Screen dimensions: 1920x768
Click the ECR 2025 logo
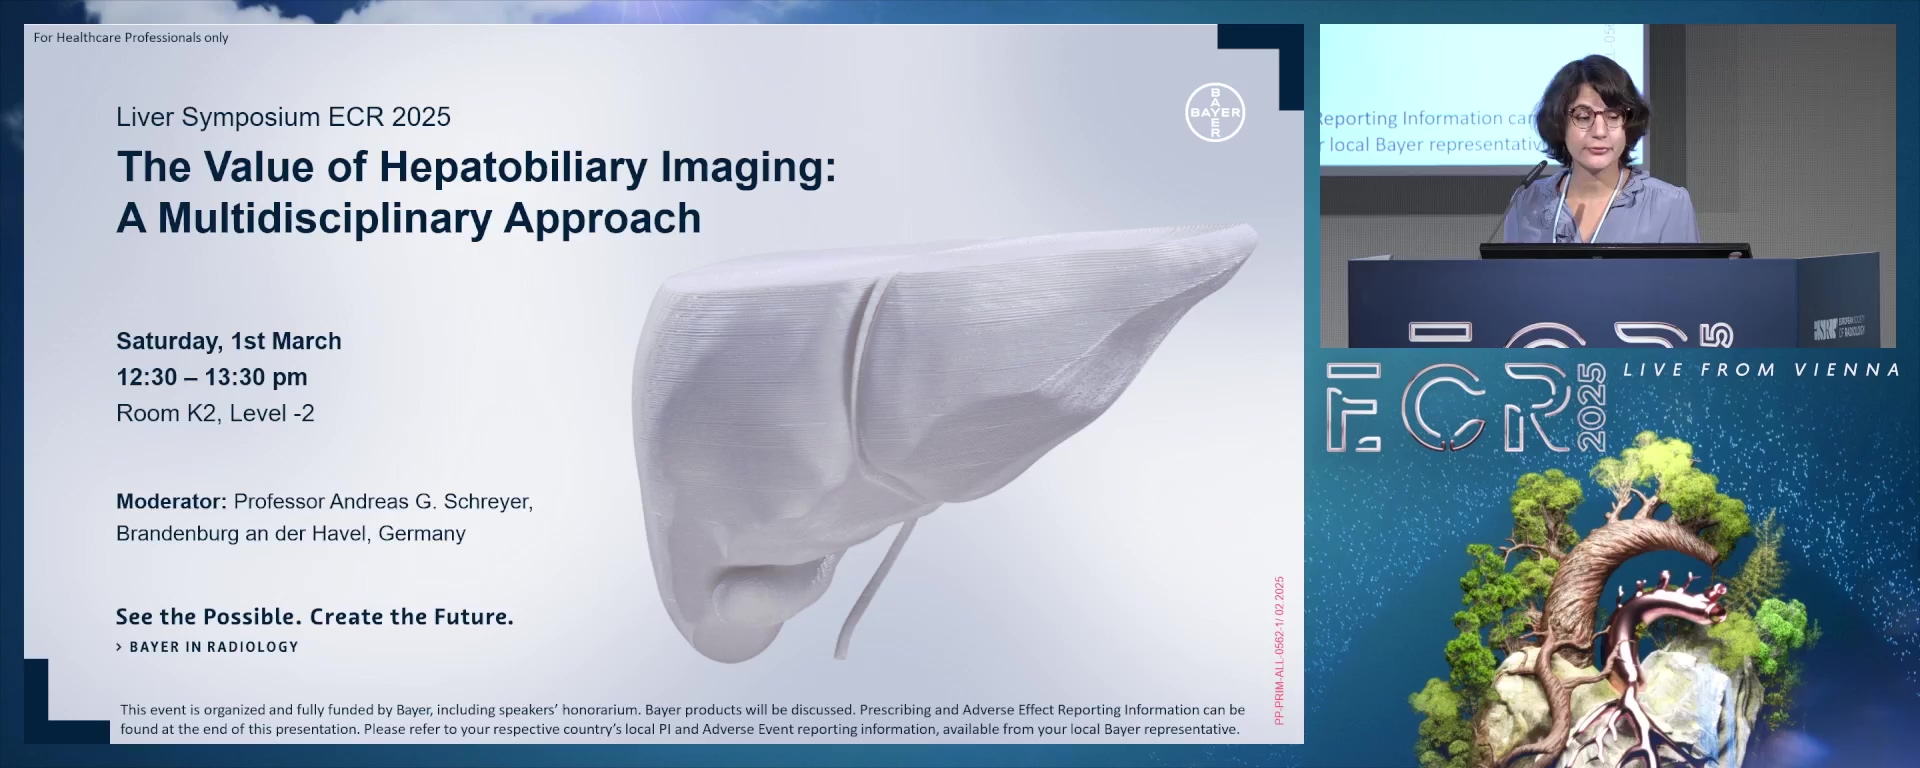tap(1467, 408)
